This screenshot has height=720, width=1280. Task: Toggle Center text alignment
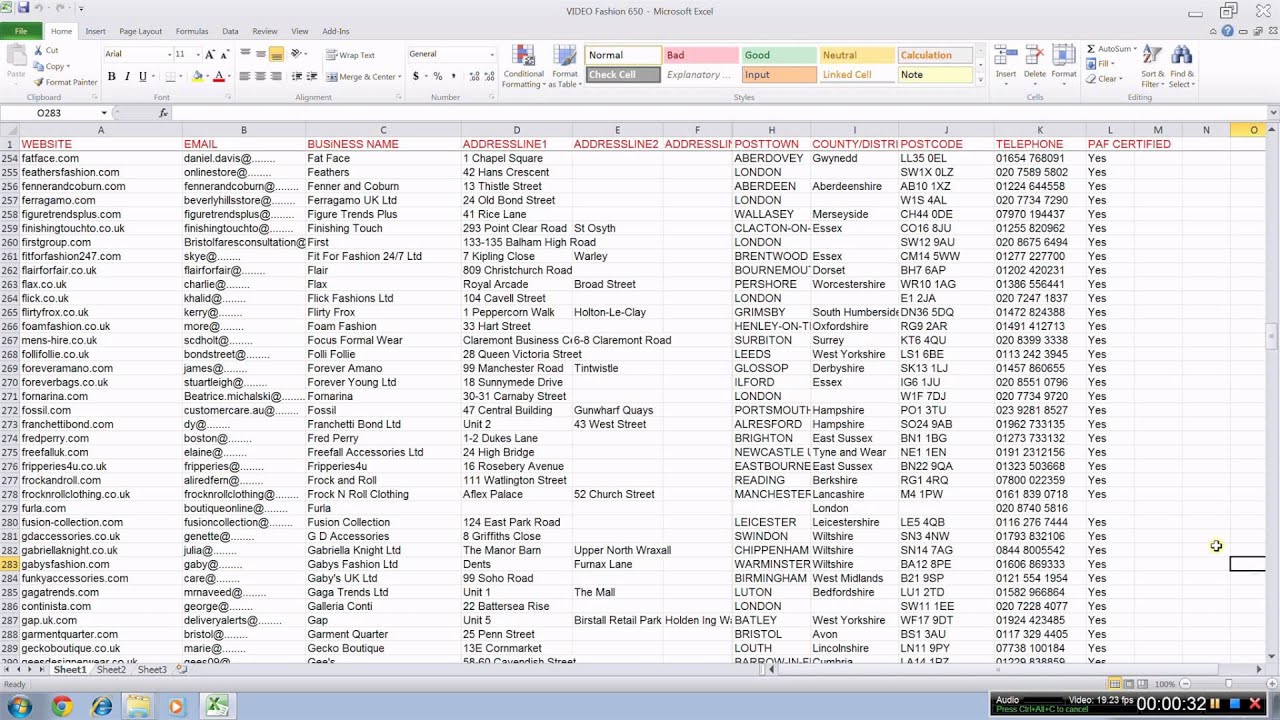coord(261,76)
